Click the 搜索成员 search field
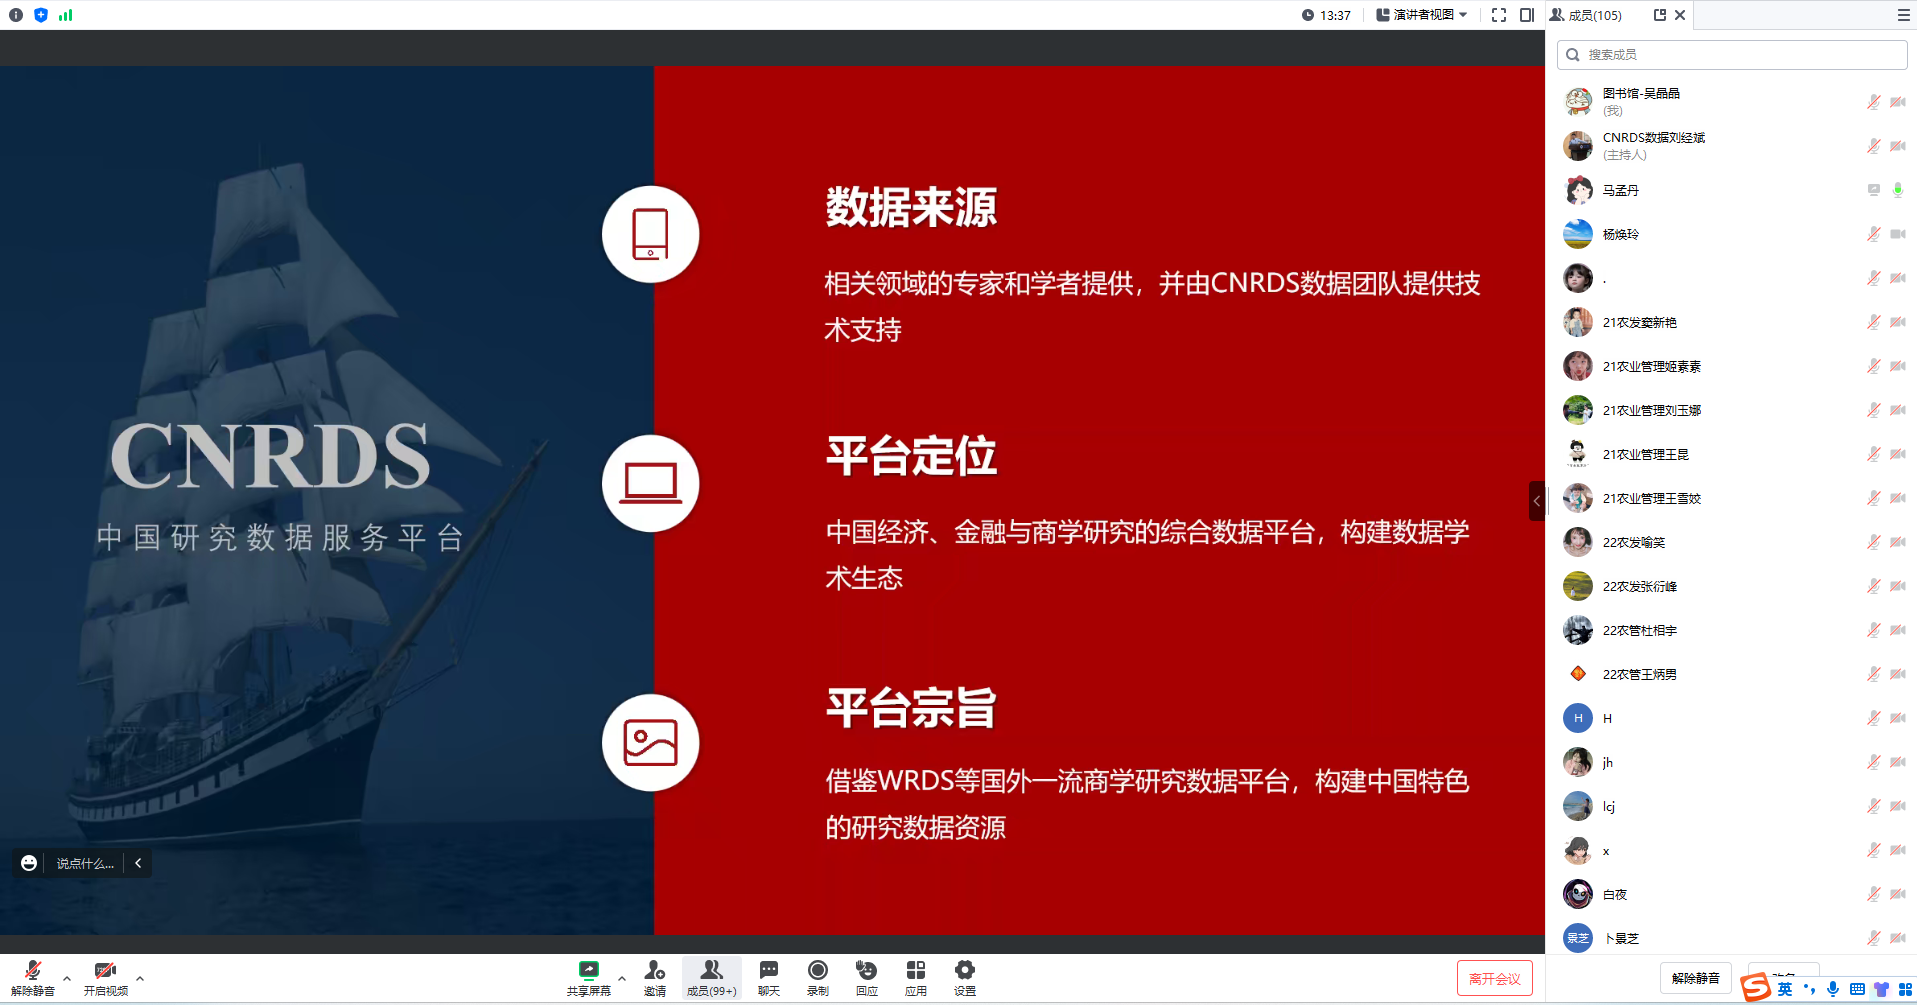The height and width of the screenshot is (1005, 1917). pos(1732,55)
